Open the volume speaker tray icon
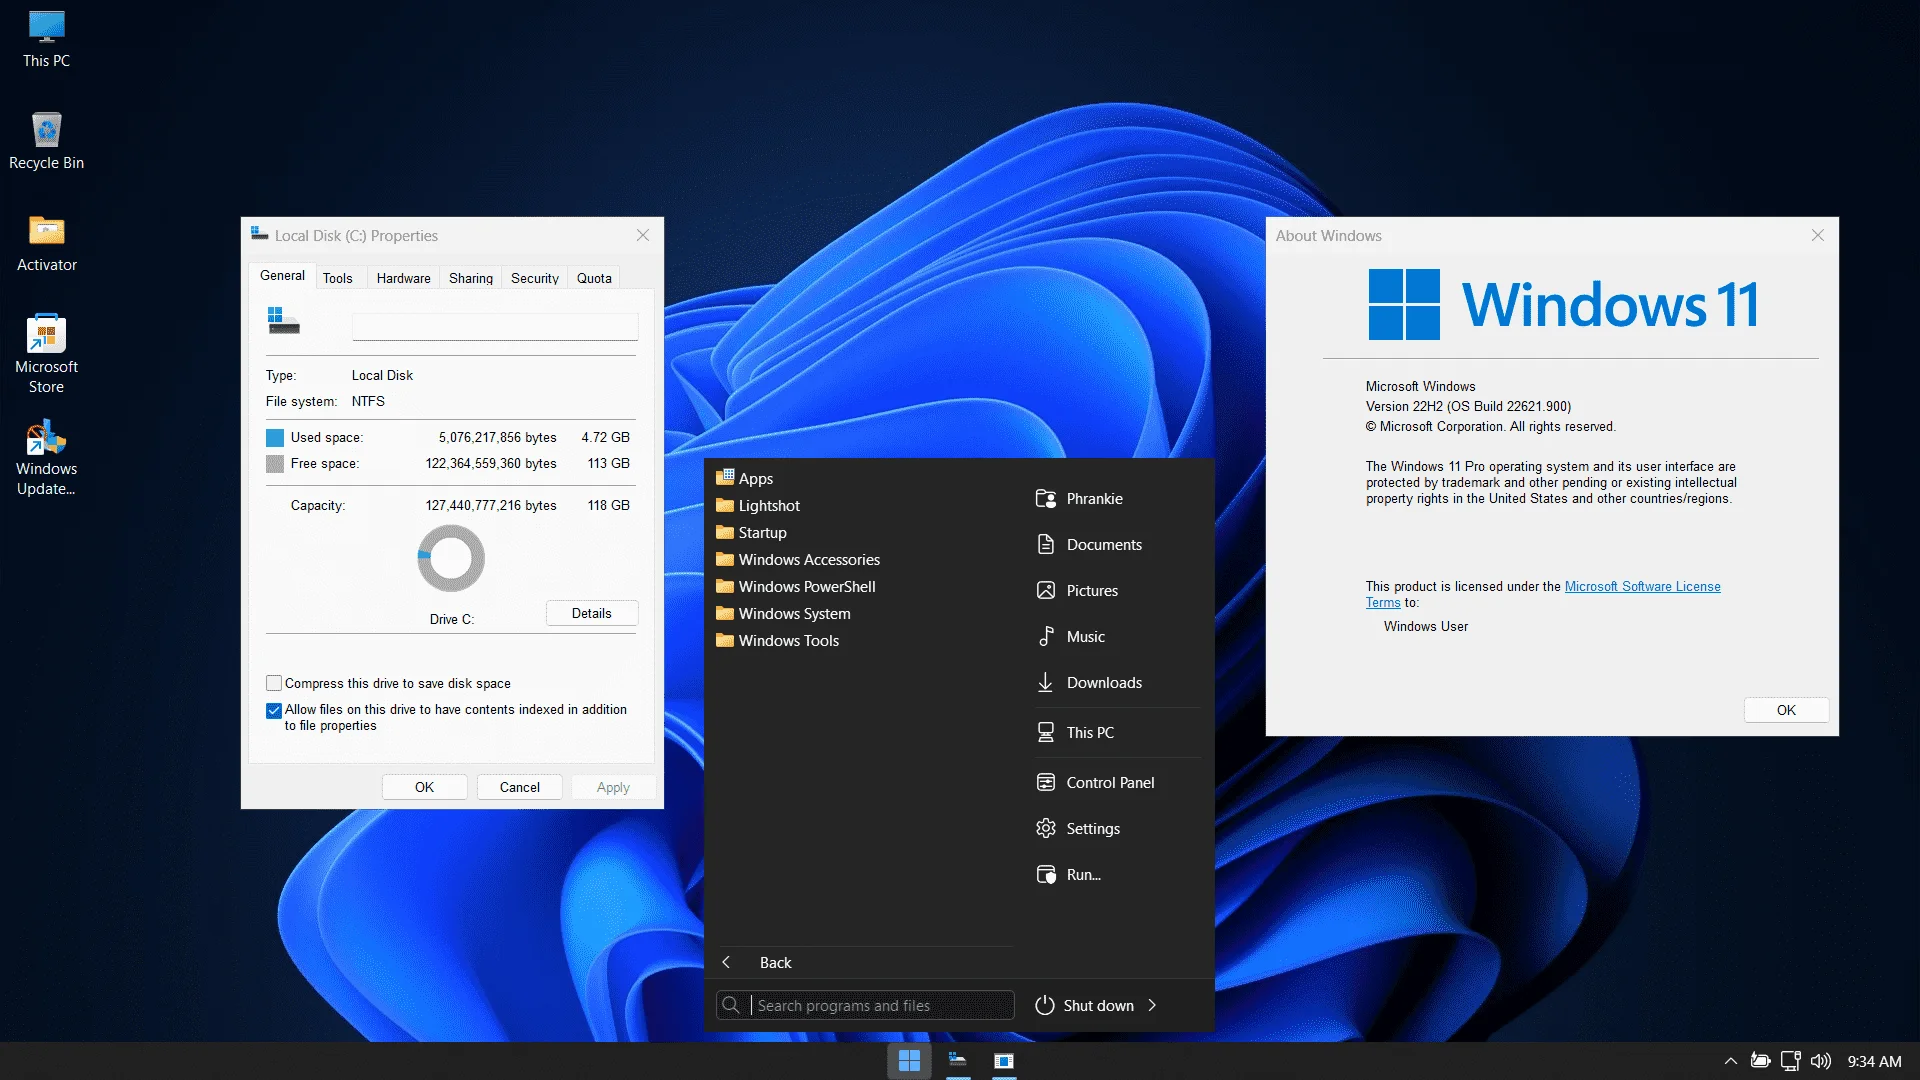The height and width of the screenshot is (1080, 1920). tap(1820, 1061)
